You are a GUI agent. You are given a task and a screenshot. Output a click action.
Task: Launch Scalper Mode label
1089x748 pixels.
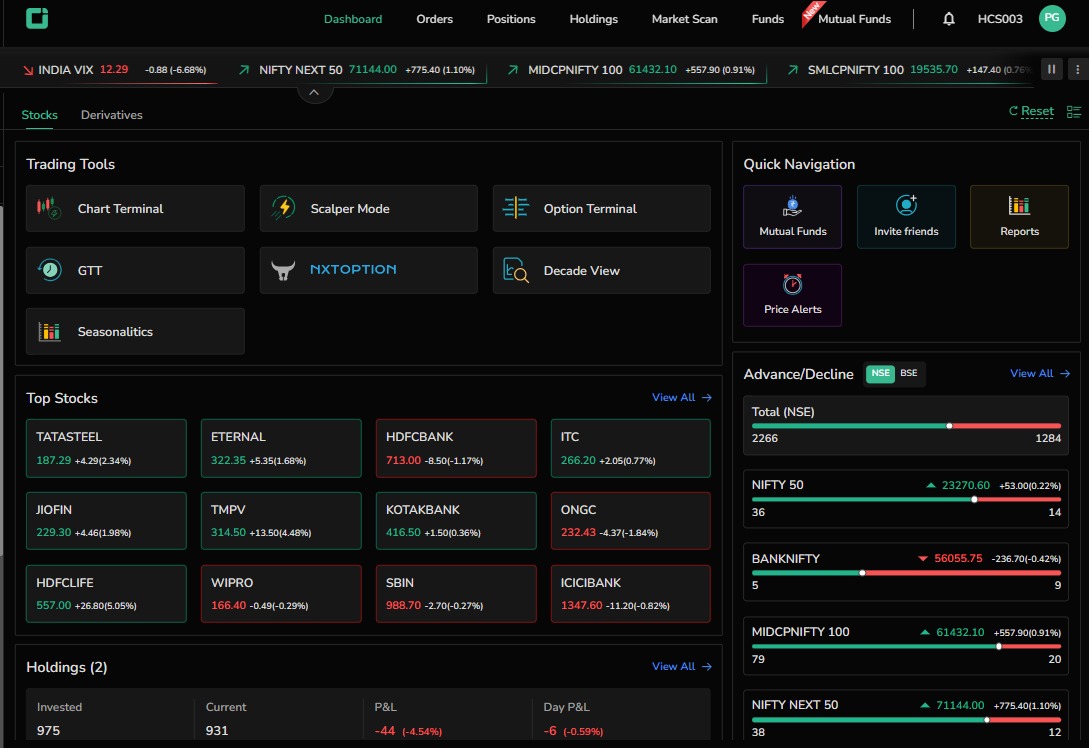click(350, 208)
